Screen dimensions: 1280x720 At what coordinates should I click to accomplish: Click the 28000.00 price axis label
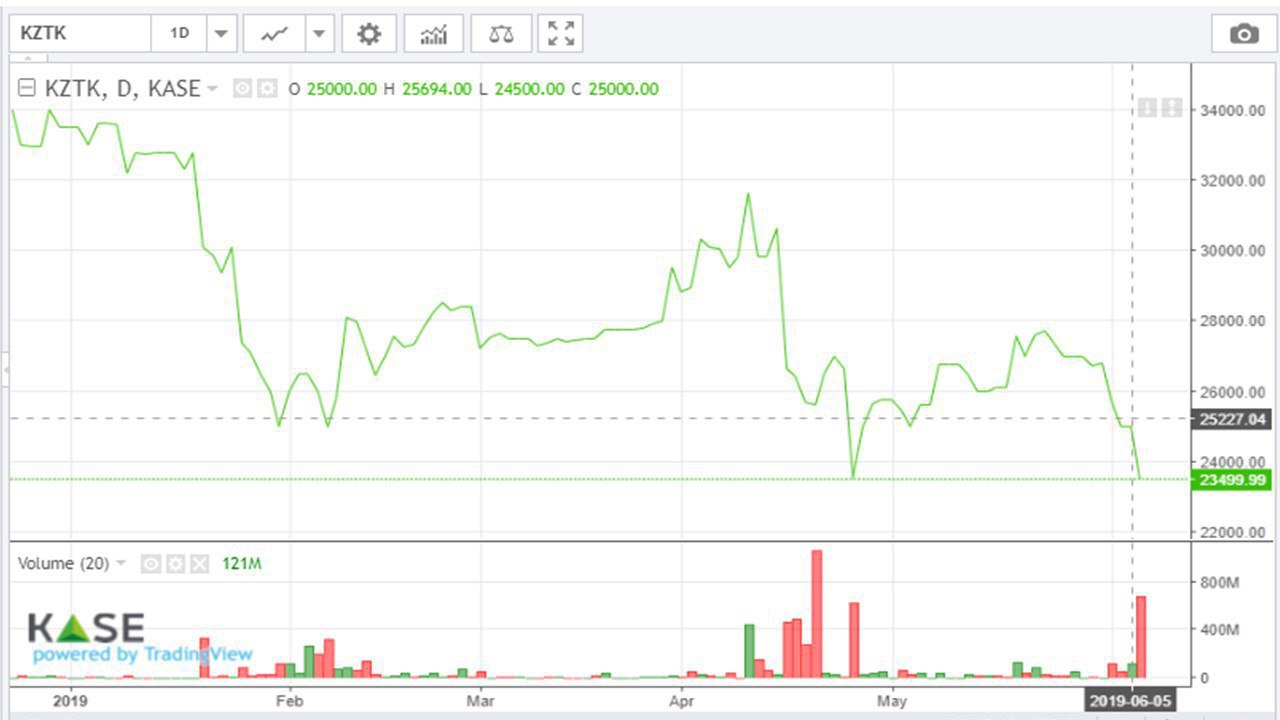point(1231,321)
